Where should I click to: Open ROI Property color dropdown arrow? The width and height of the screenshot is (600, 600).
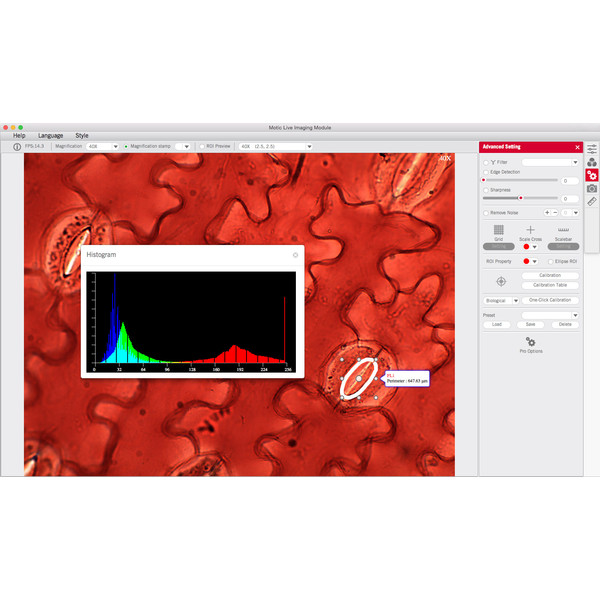[x=535, y=261]
